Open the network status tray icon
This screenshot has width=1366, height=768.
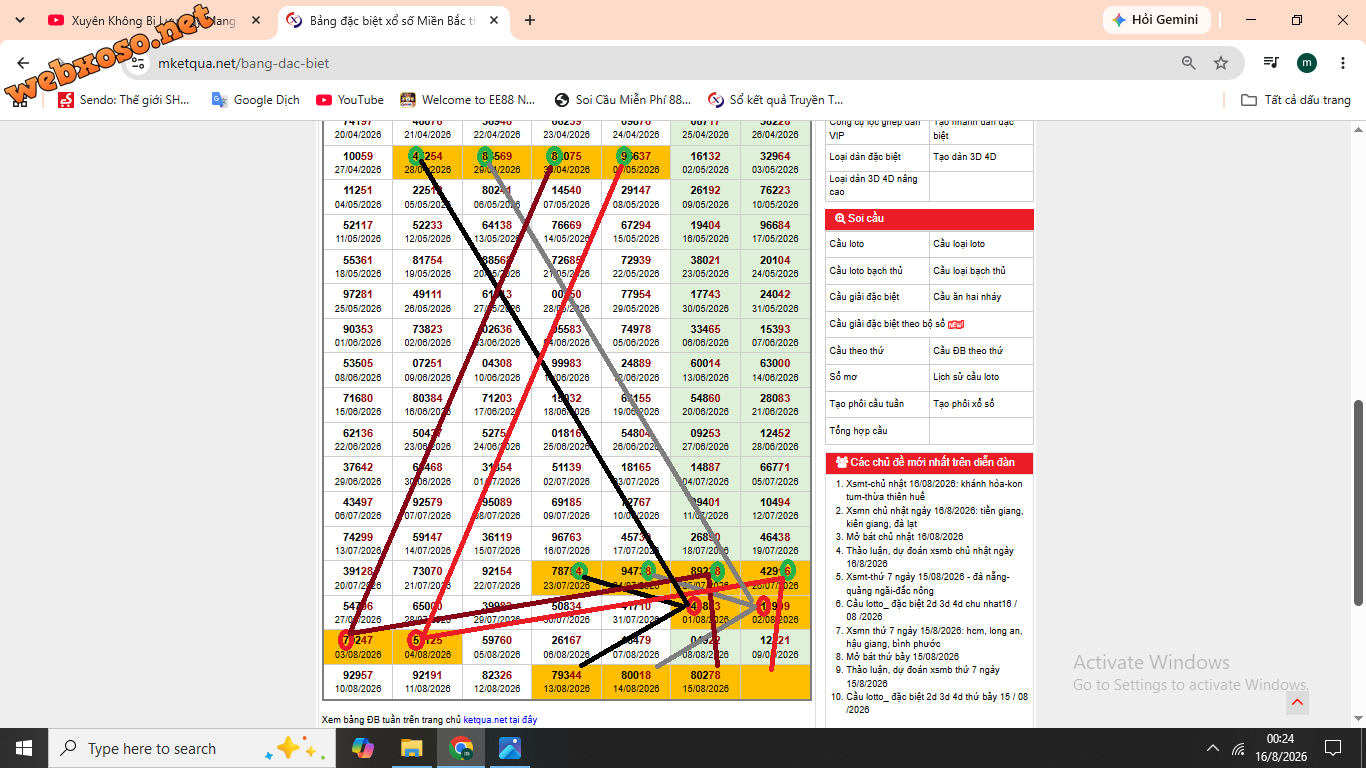[x=1239, y=748]
